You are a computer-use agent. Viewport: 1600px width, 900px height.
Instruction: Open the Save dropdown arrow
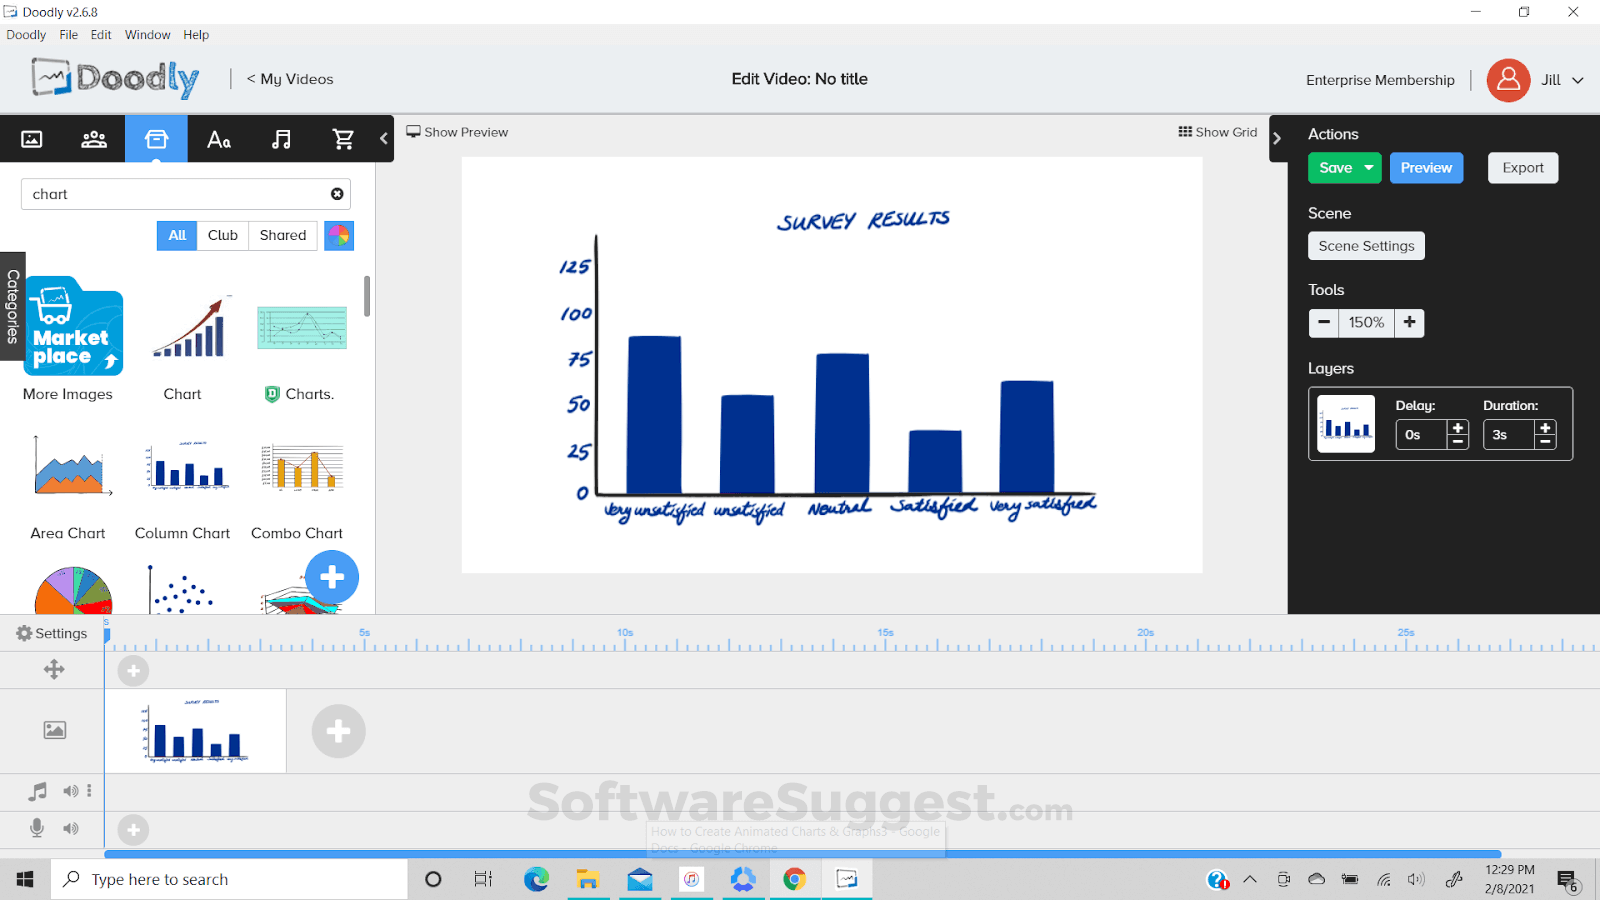pos(1368,168)
